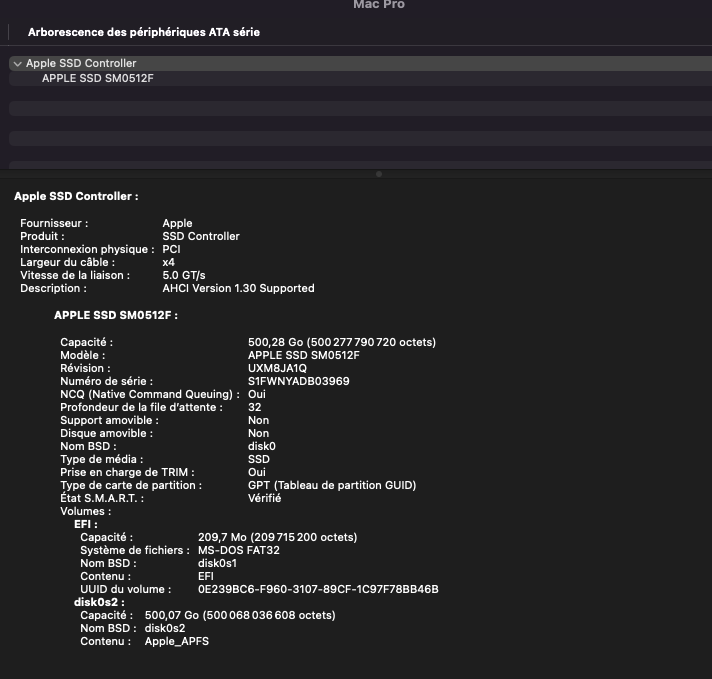The width and height of the screenshot is (712, 679).
Task: Click the 'Support amovible :' label
Action: pyautogui.click(x=109, y=421)
